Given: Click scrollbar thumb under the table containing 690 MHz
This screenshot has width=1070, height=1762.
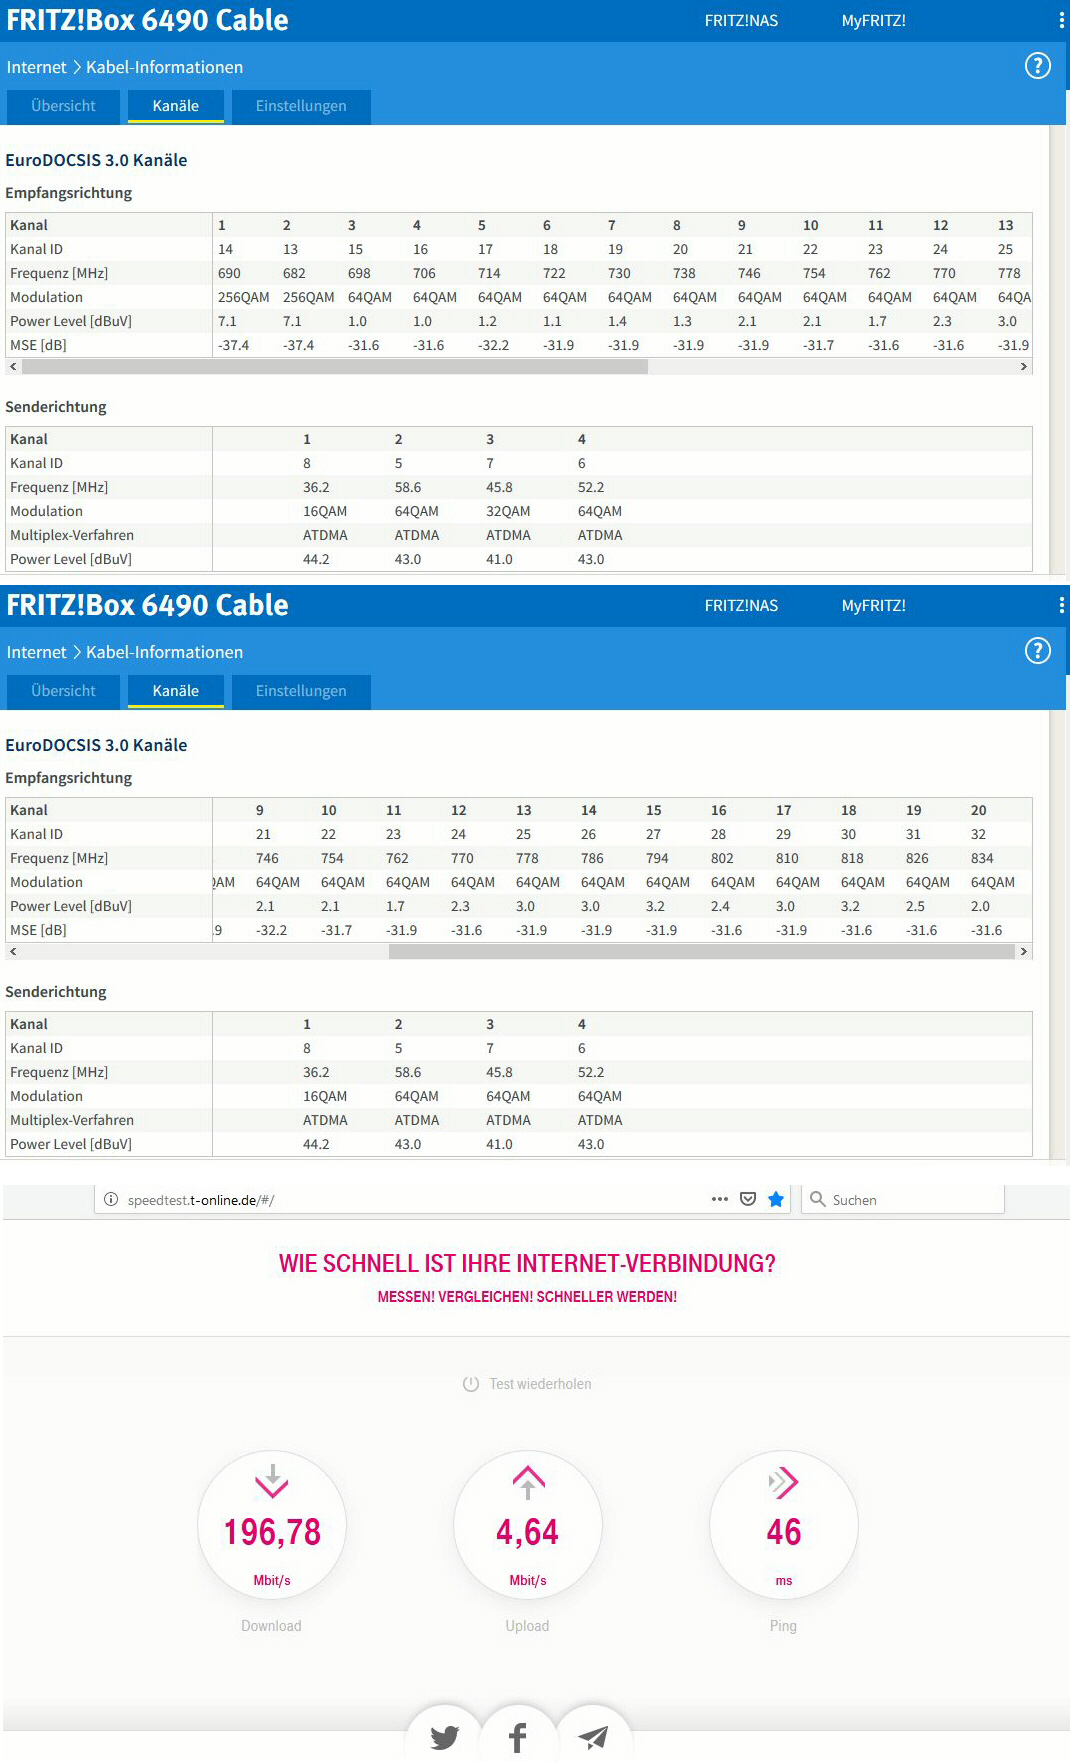Looking at the screenshot, I should click(335, 367).
